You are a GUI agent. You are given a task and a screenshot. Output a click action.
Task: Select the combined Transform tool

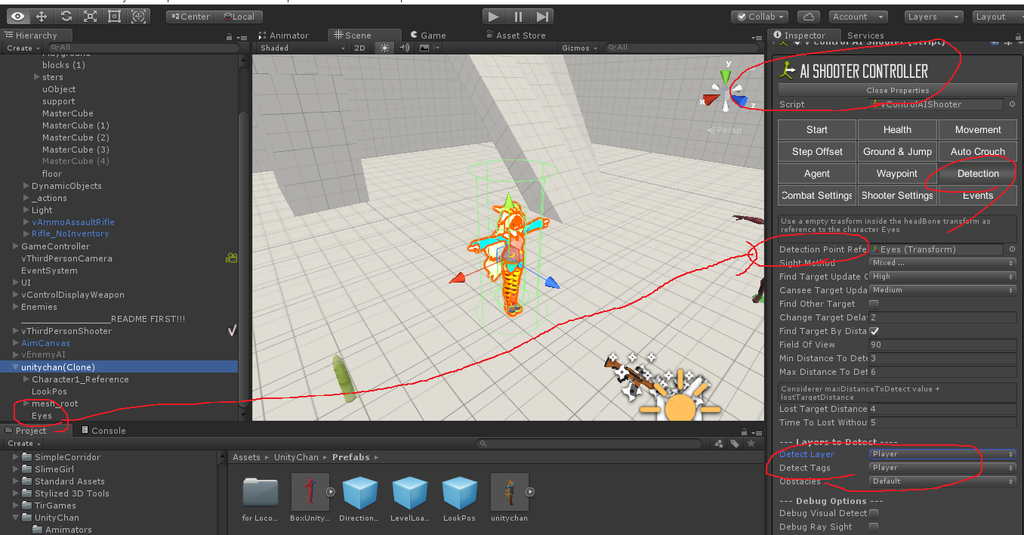click(x=138, y=16)
